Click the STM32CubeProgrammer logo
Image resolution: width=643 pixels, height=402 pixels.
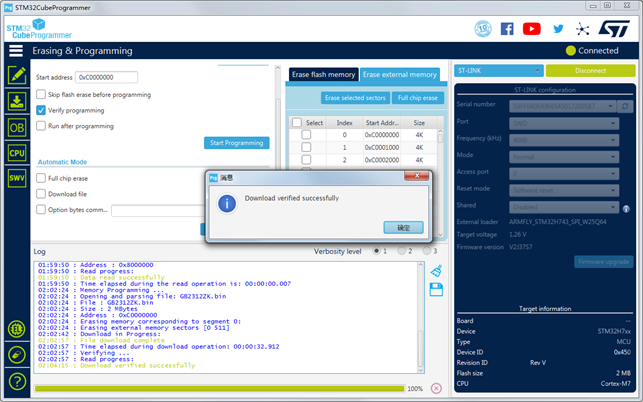pos(39,29)
